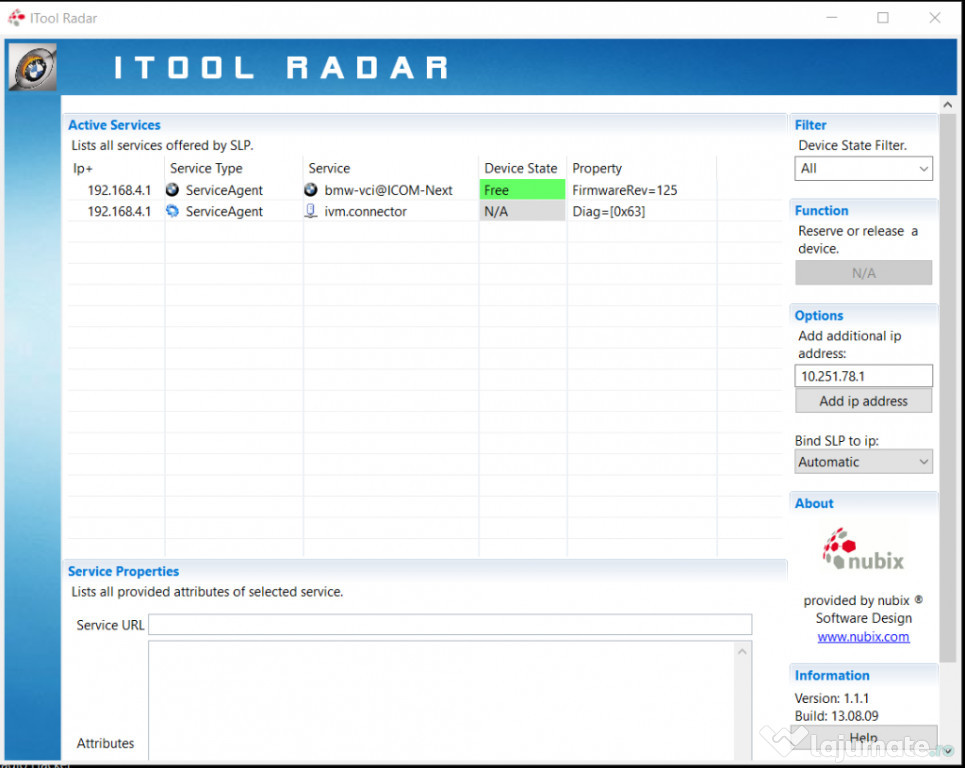The image size is (965, 768).
Task: Click the green Free device state cell
Action: tap(523, 190)
